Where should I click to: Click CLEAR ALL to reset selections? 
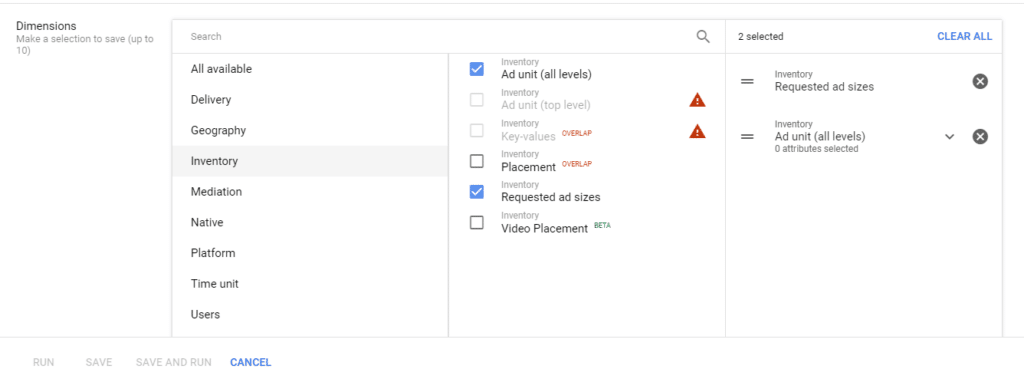coord(965,37)
